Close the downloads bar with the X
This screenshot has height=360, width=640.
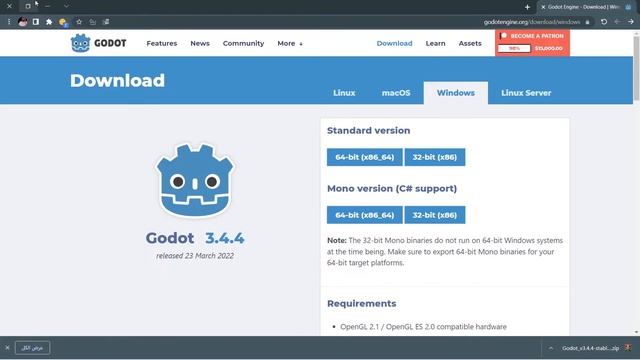click(7, 348)
